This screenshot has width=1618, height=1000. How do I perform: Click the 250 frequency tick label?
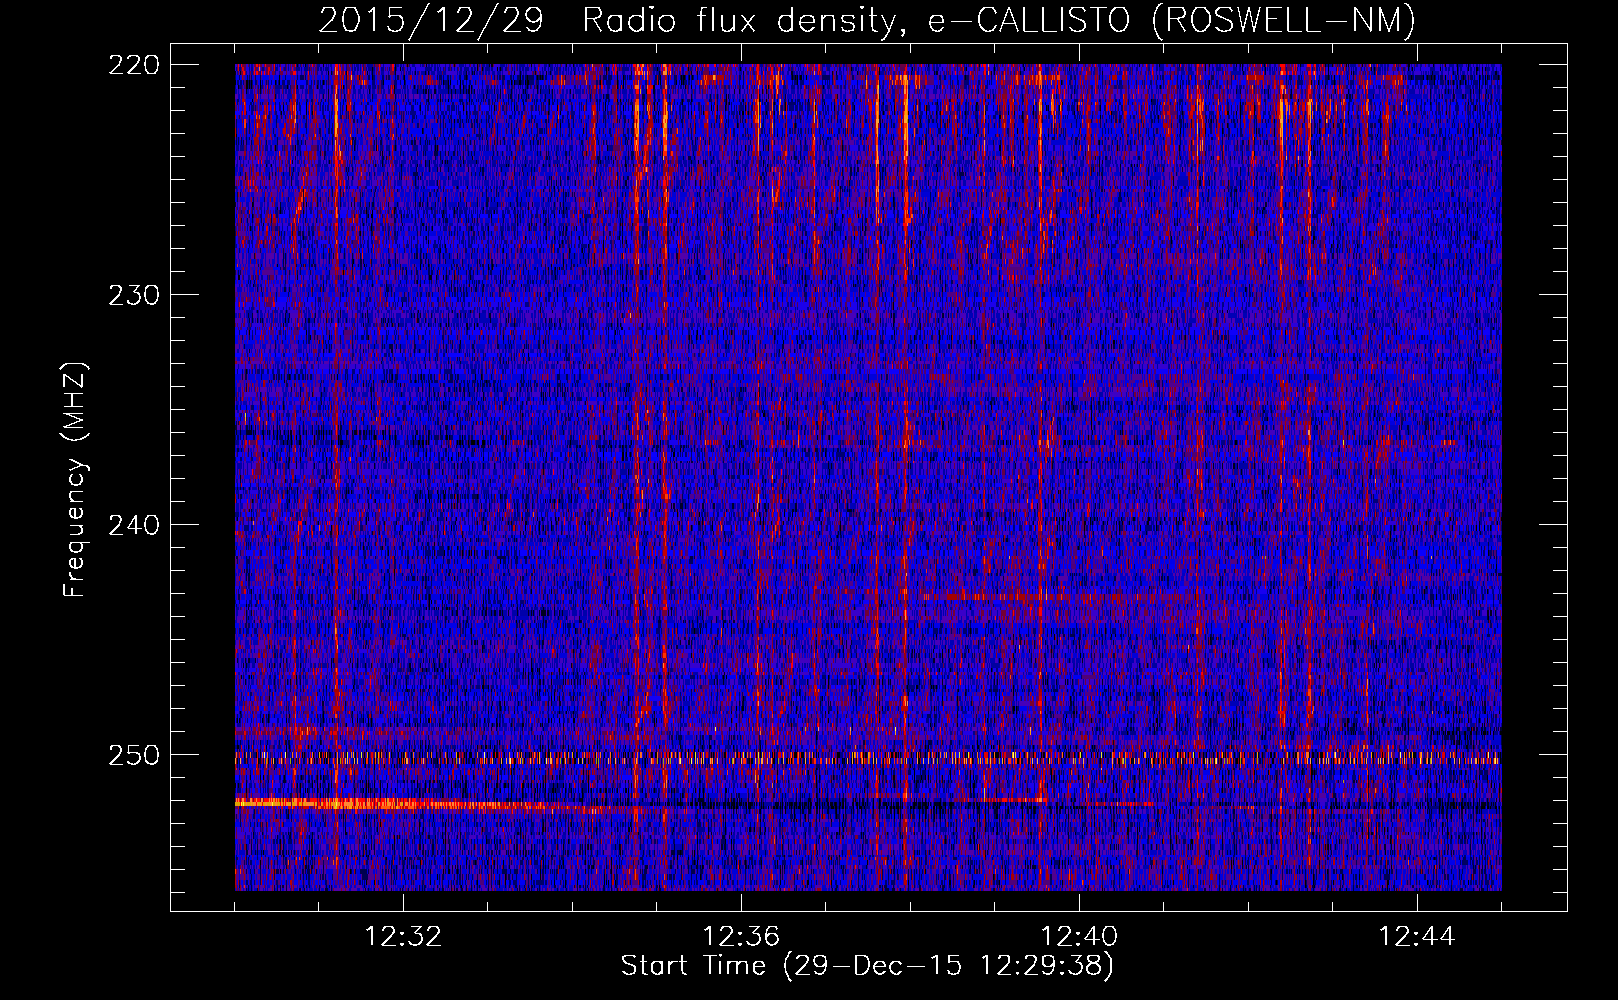point(133,755)
